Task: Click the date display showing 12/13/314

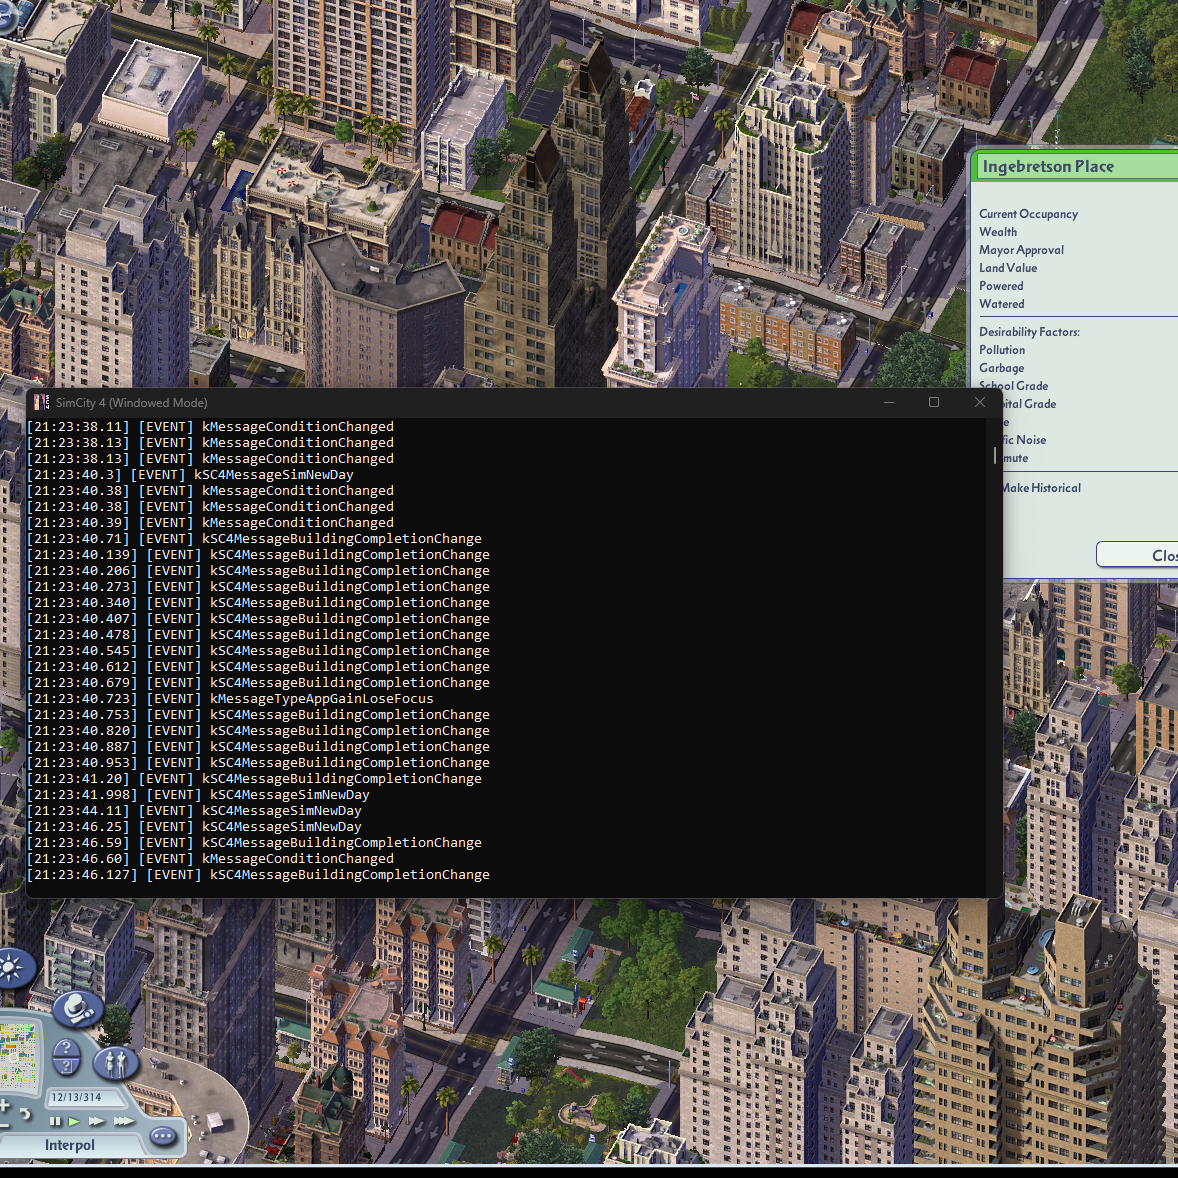Action: (78, 1097)
